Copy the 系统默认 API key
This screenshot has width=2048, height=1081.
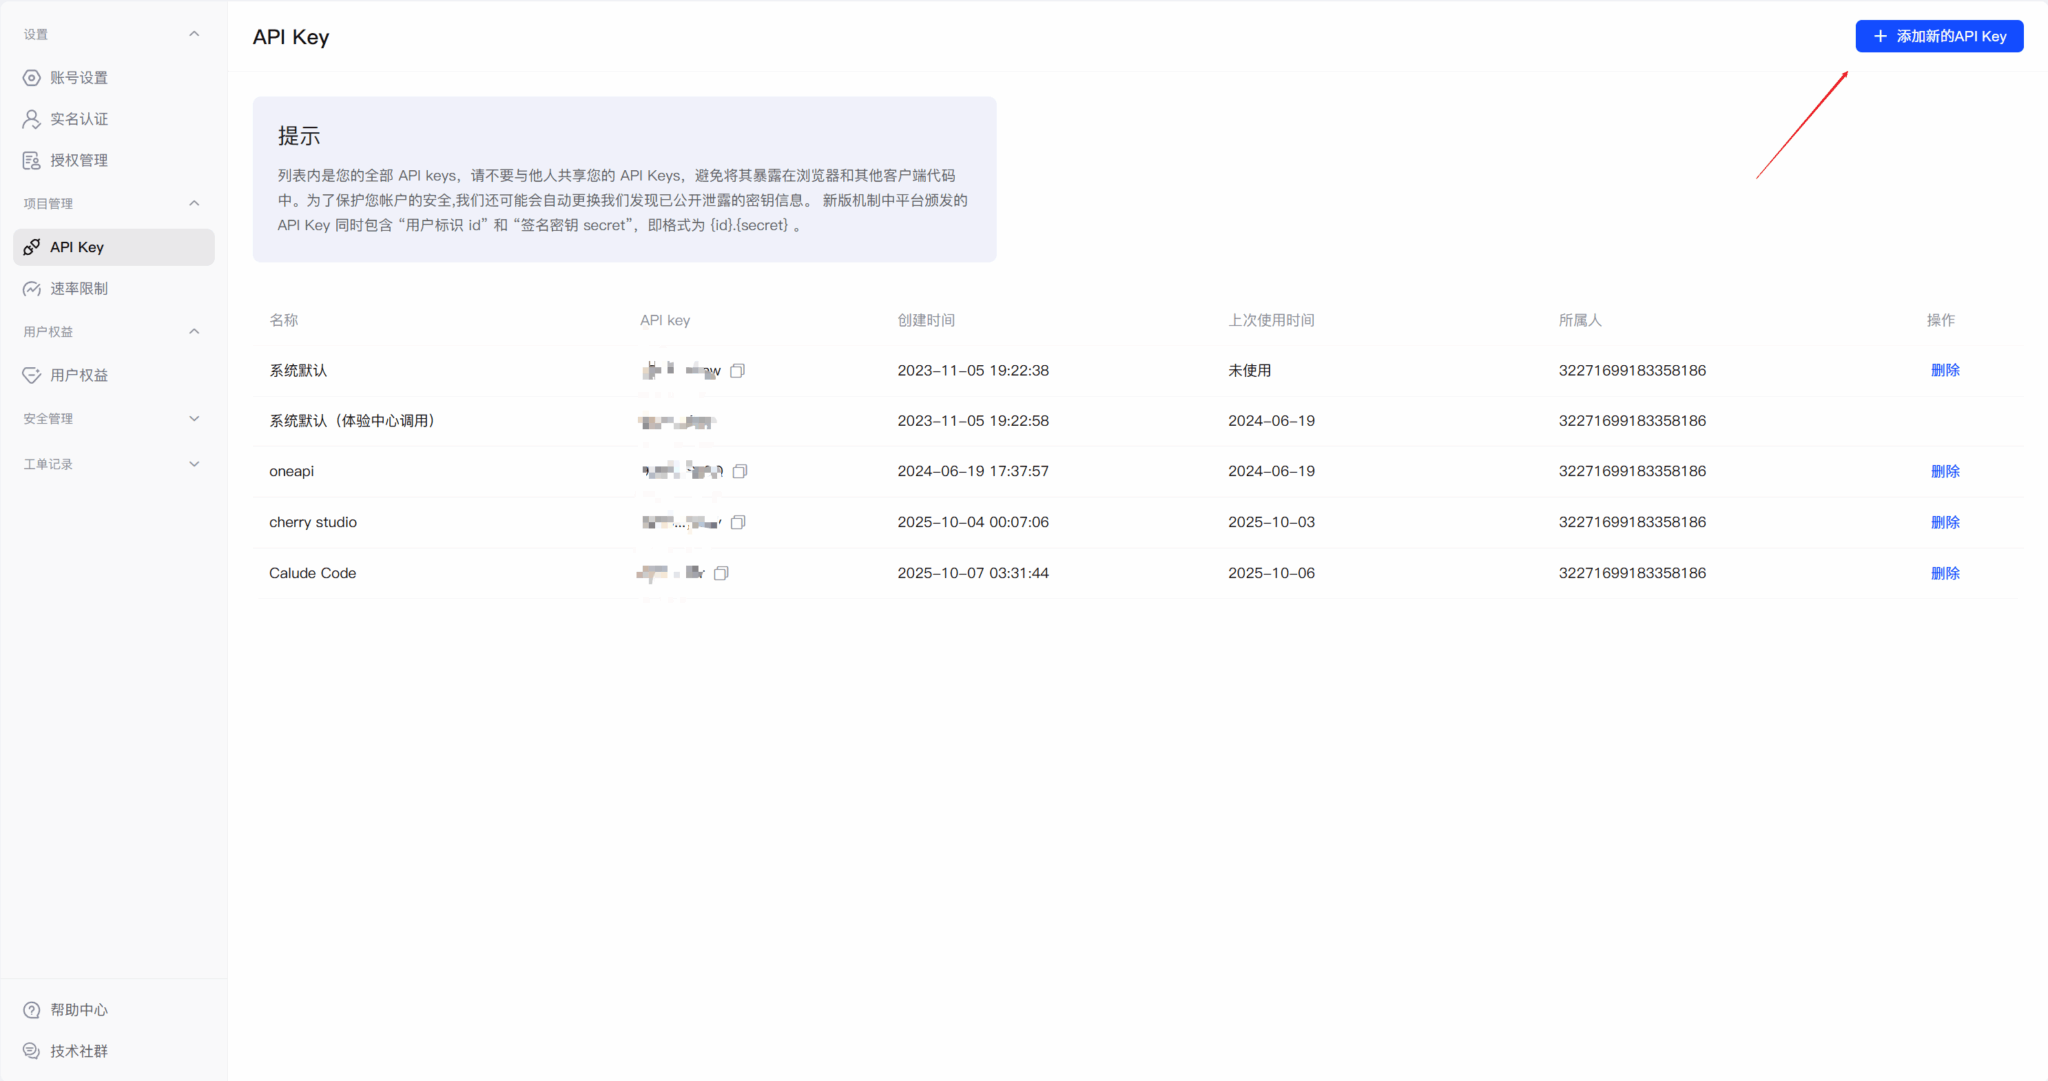737,370
